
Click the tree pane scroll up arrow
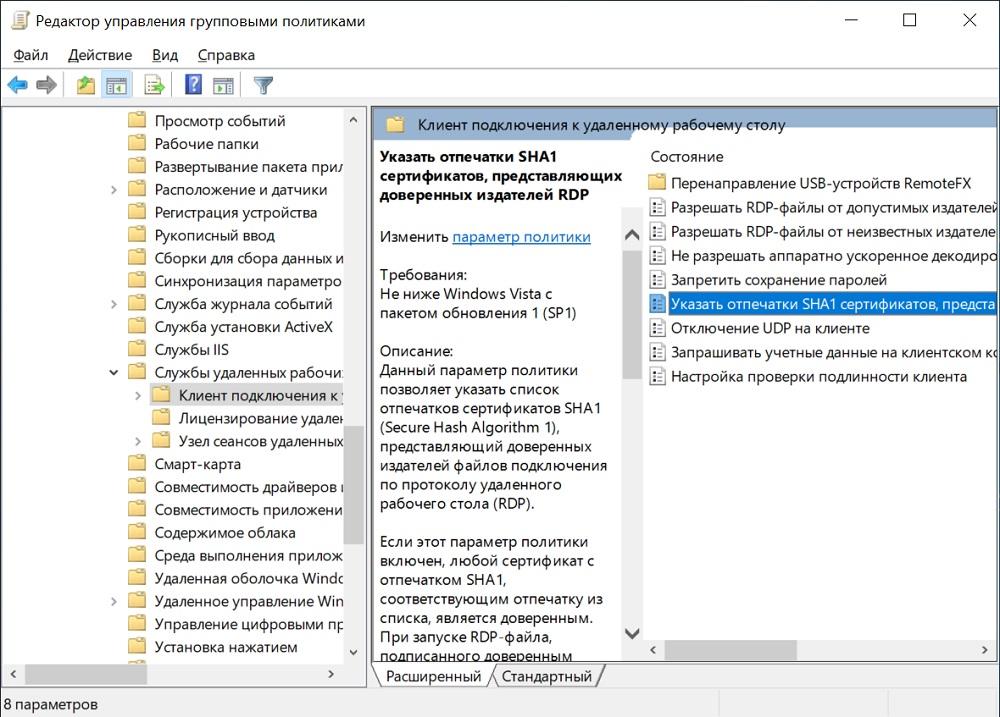tap(353, 120)
